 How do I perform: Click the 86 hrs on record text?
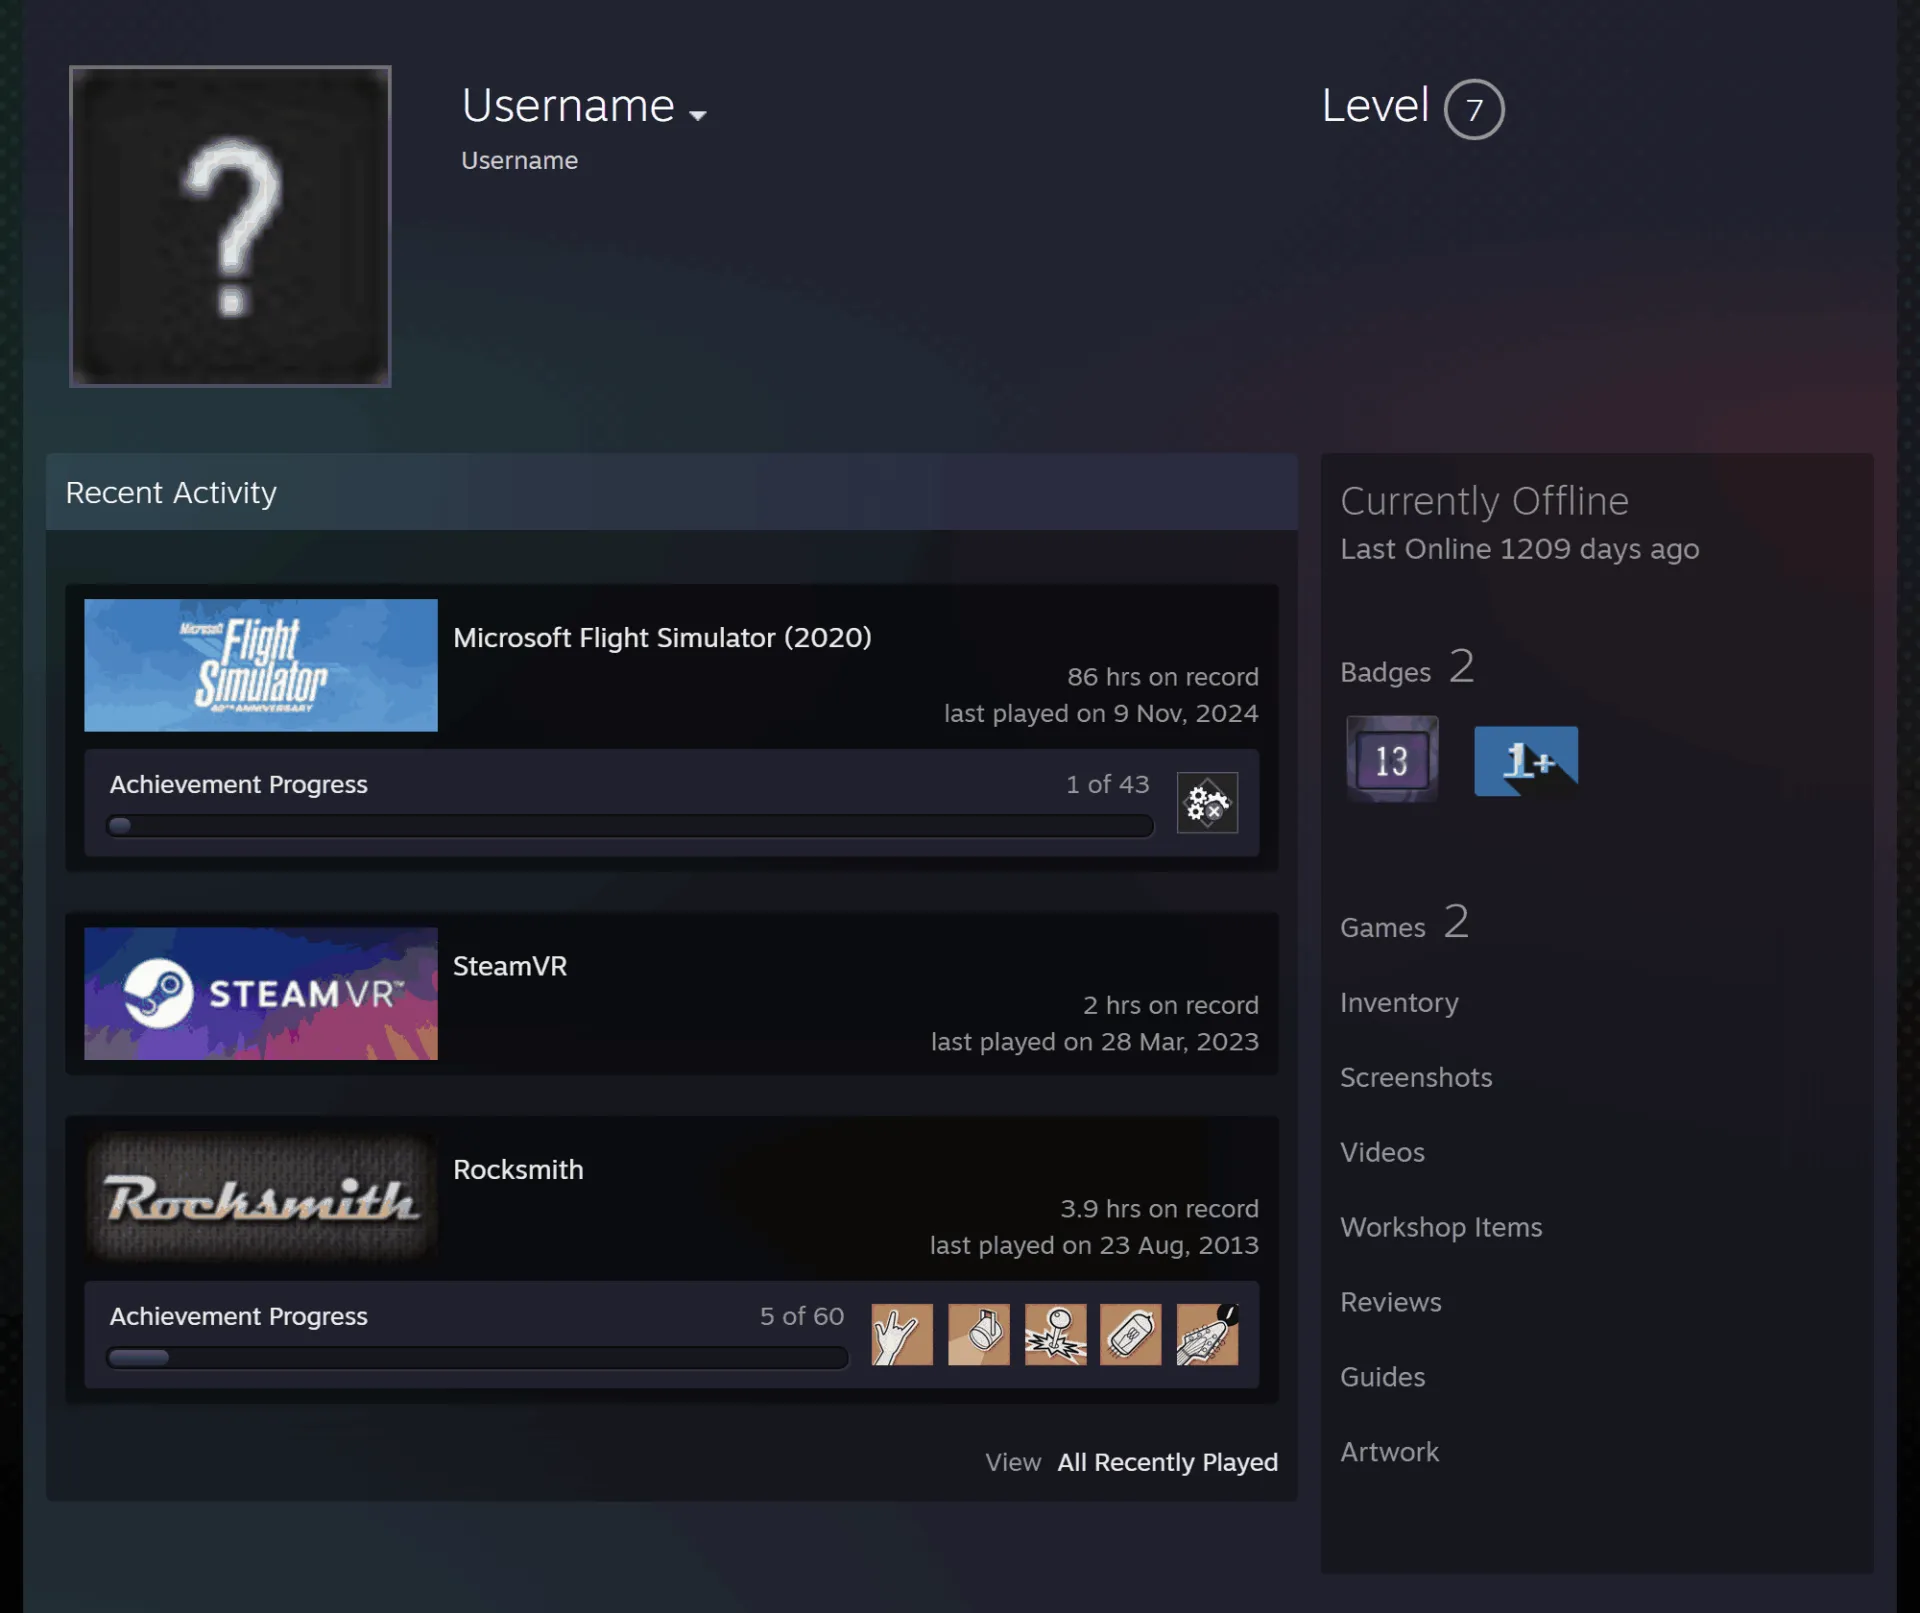click(x=1162, y=677)
